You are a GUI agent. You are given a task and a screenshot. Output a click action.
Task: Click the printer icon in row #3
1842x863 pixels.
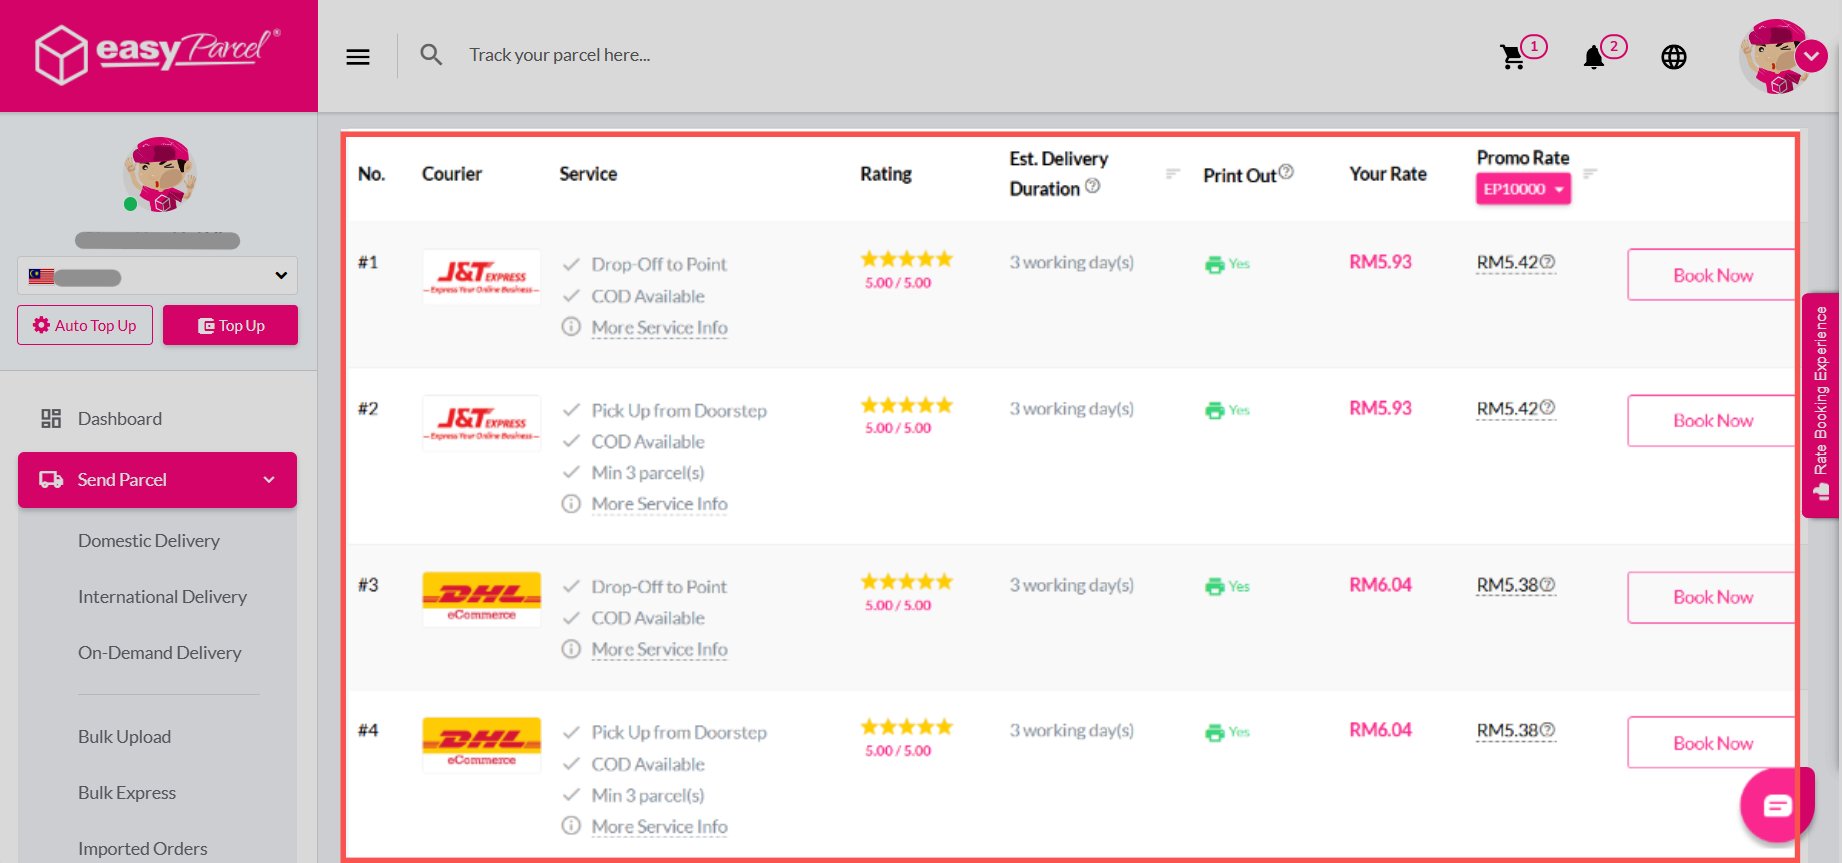coord(1215,586)
